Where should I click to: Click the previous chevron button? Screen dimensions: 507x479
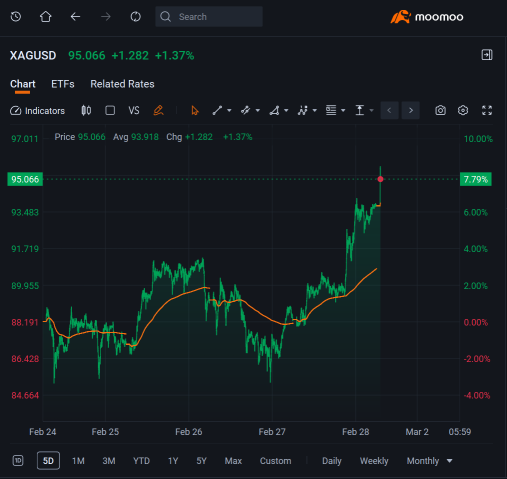click(x=390, y=110)
